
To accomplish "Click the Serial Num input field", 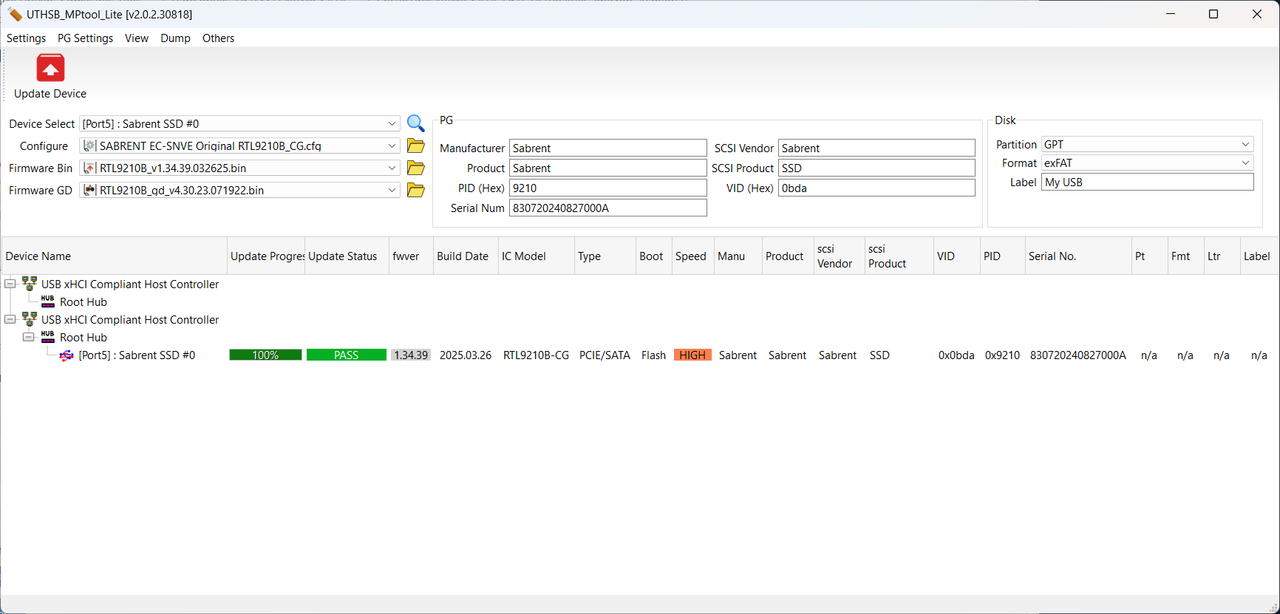I will tap(608, 208).
